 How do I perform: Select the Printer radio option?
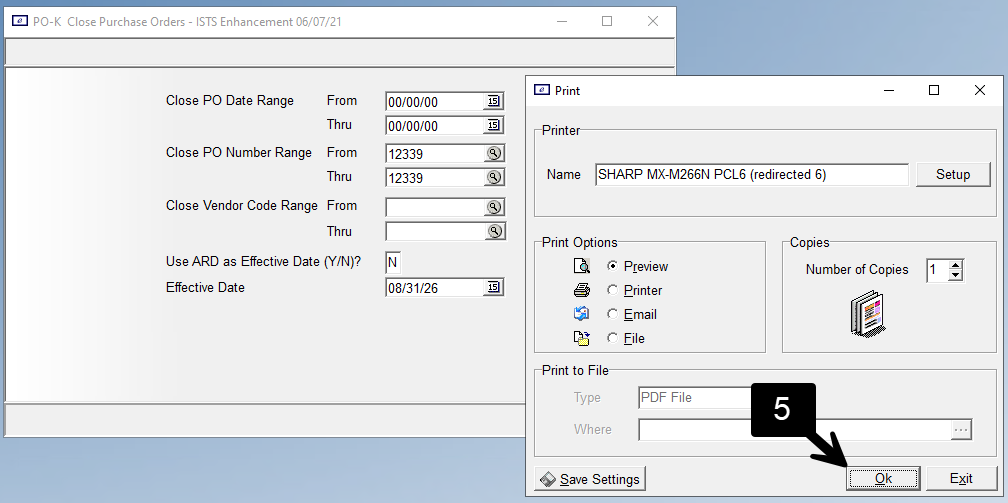pos(613,290)
